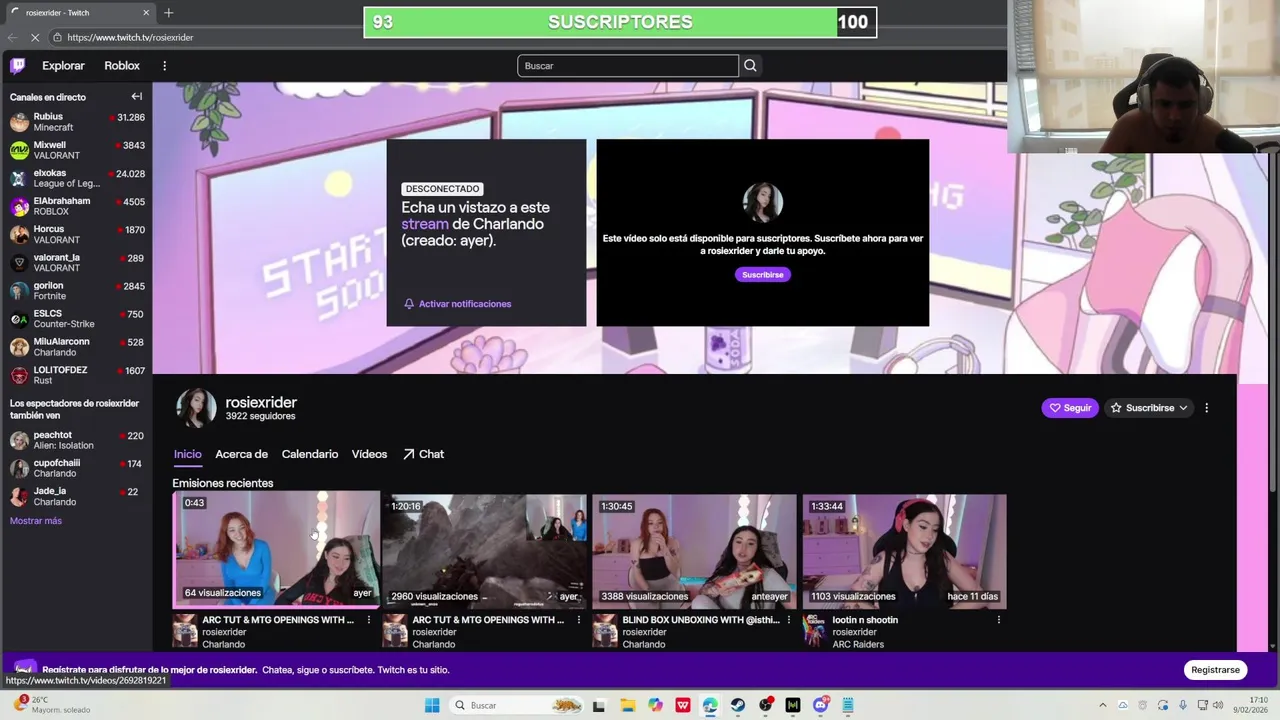1280x720 pixels.
Task: Open the 0:43 recent broadcast thumbnail
Action: (276, 549)
